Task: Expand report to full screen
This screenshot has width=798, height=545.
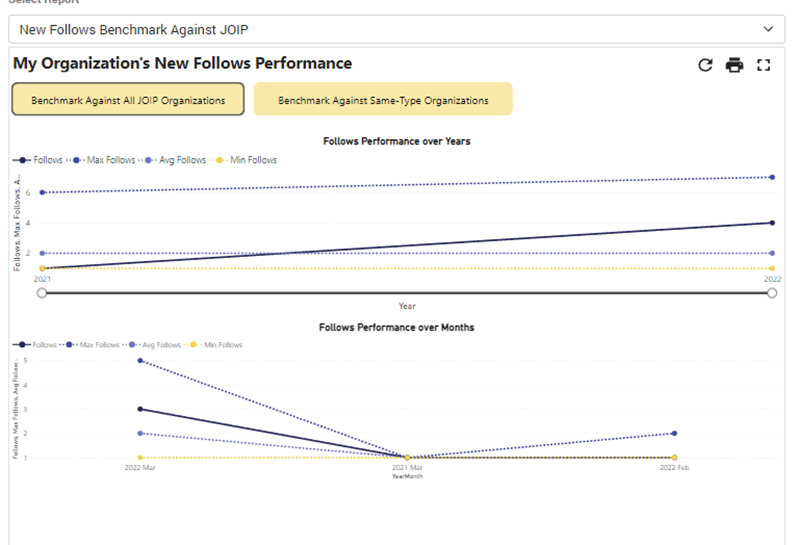Action: click(x=764, y=65)
